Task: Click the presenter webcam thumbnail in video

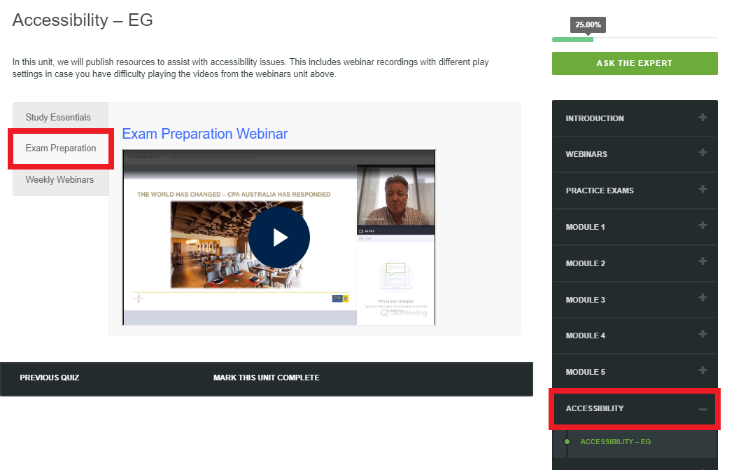Action: [396, 195]
